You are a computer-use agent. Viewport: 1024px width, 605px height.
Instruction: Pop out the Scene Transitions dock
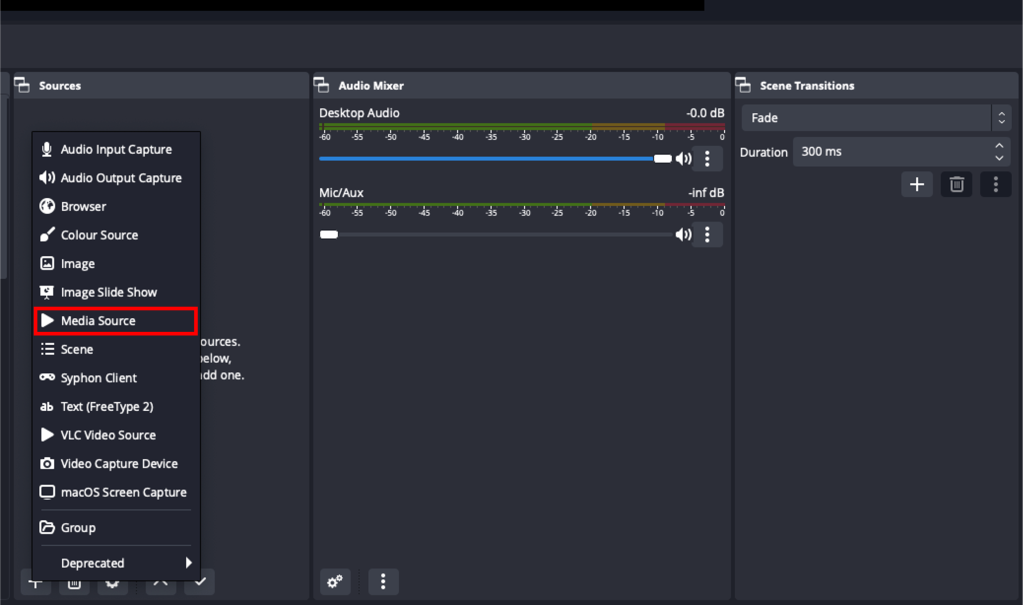pos(743,85)
